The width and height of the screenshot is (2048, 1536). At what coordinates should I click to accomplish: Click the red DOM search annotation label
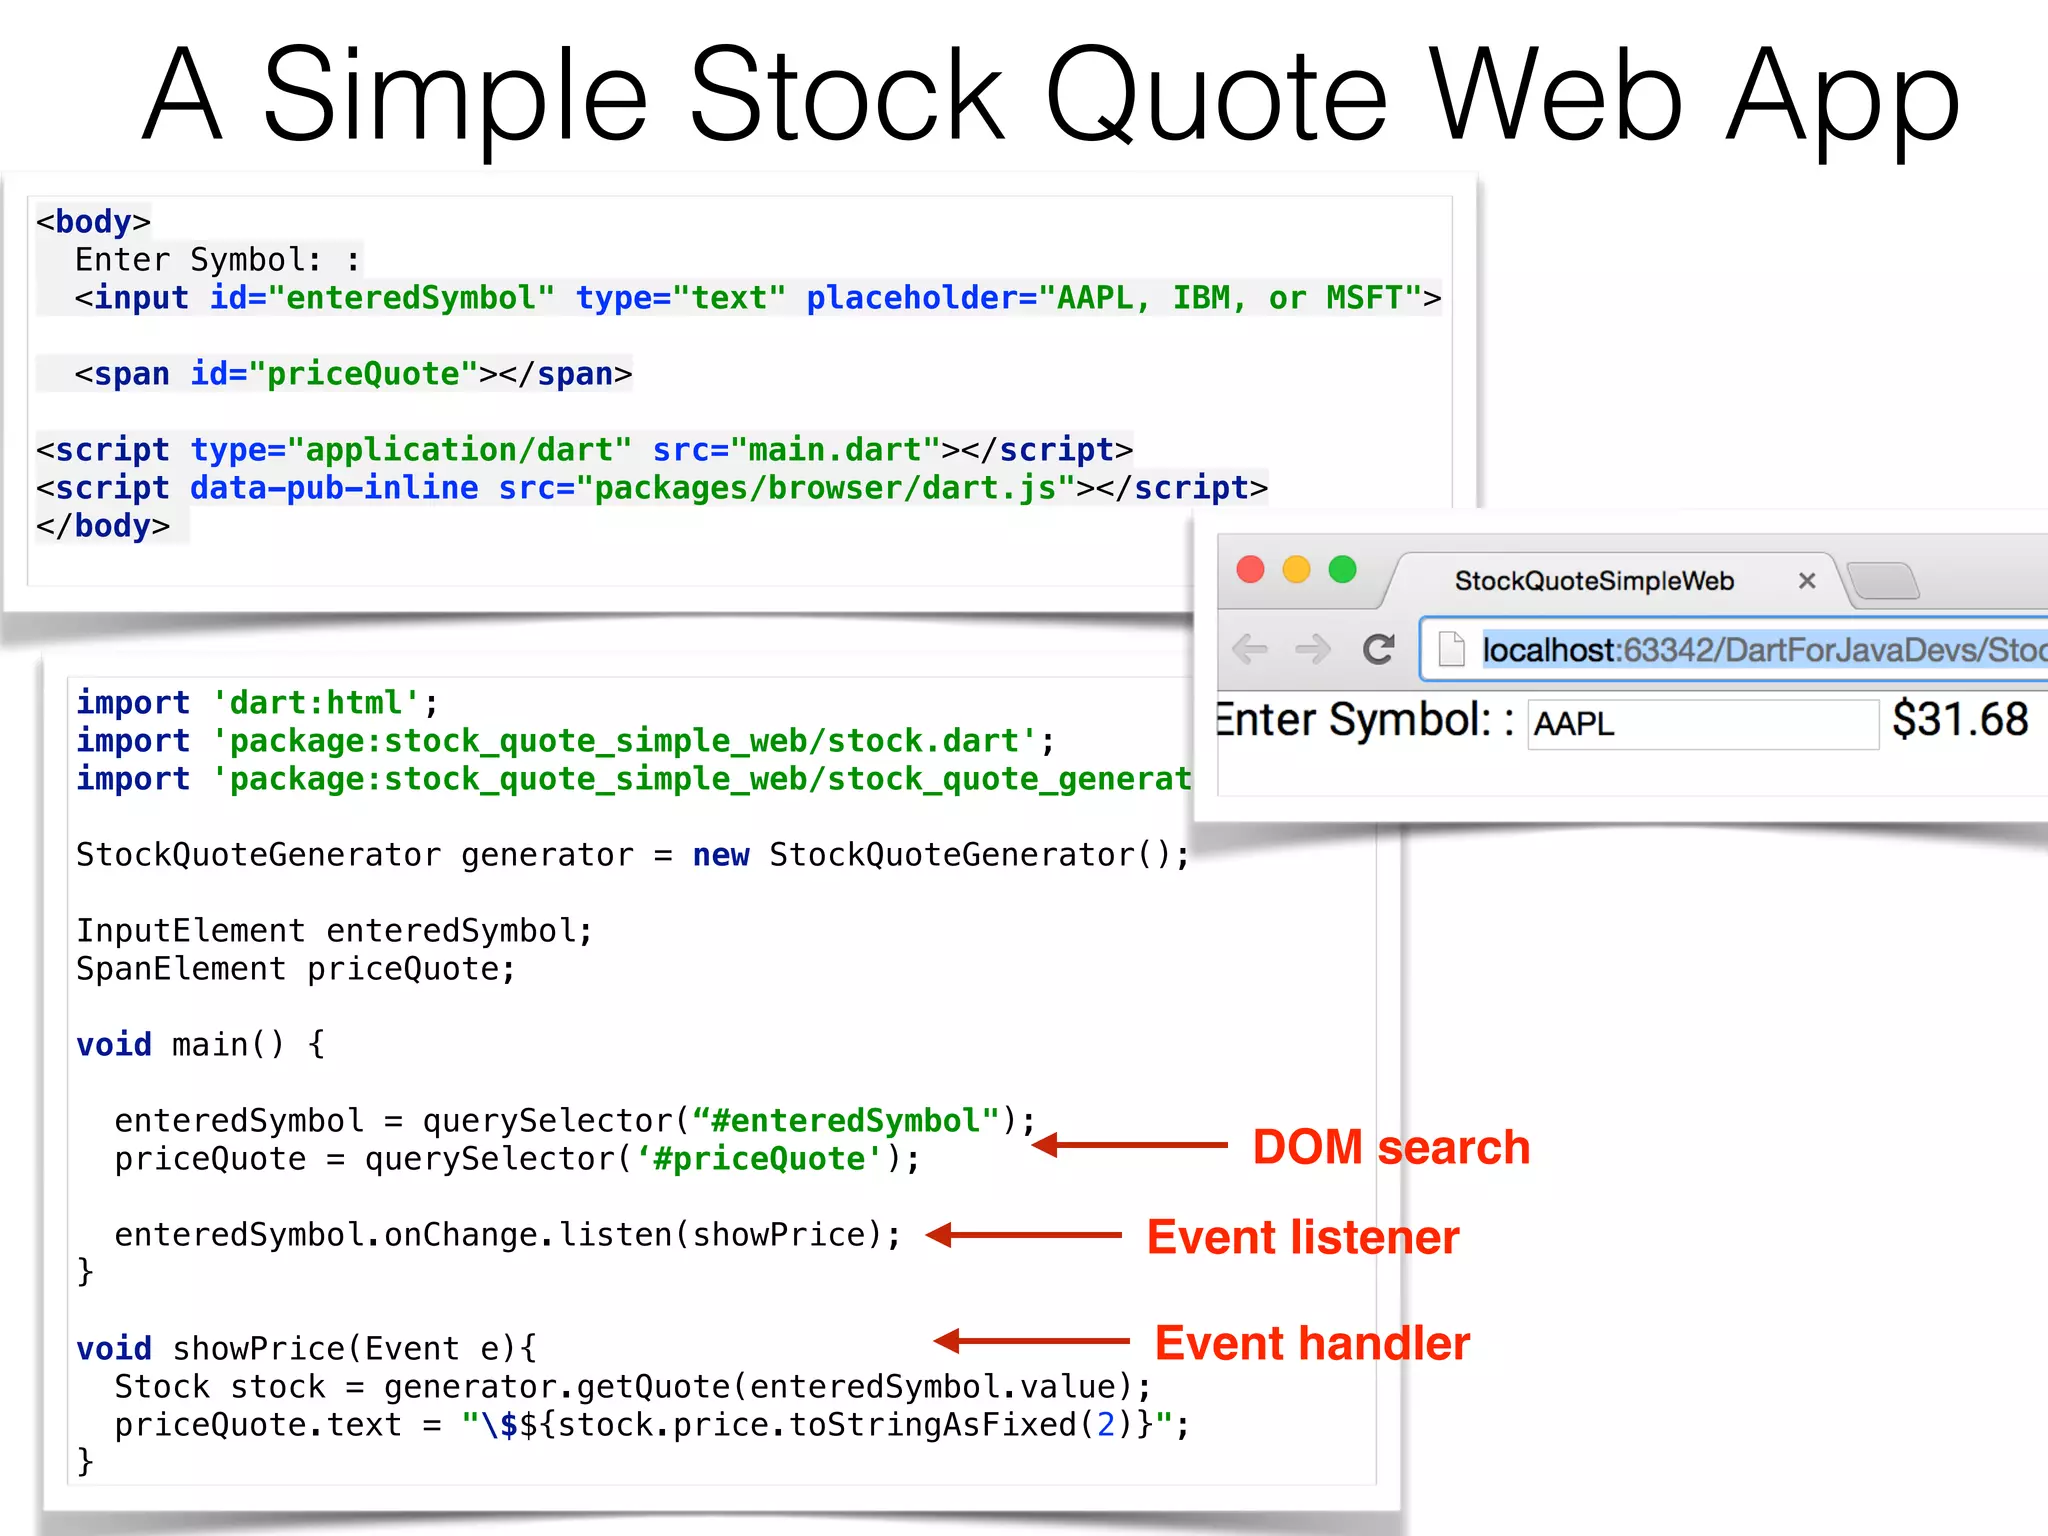(1391, 1147)
